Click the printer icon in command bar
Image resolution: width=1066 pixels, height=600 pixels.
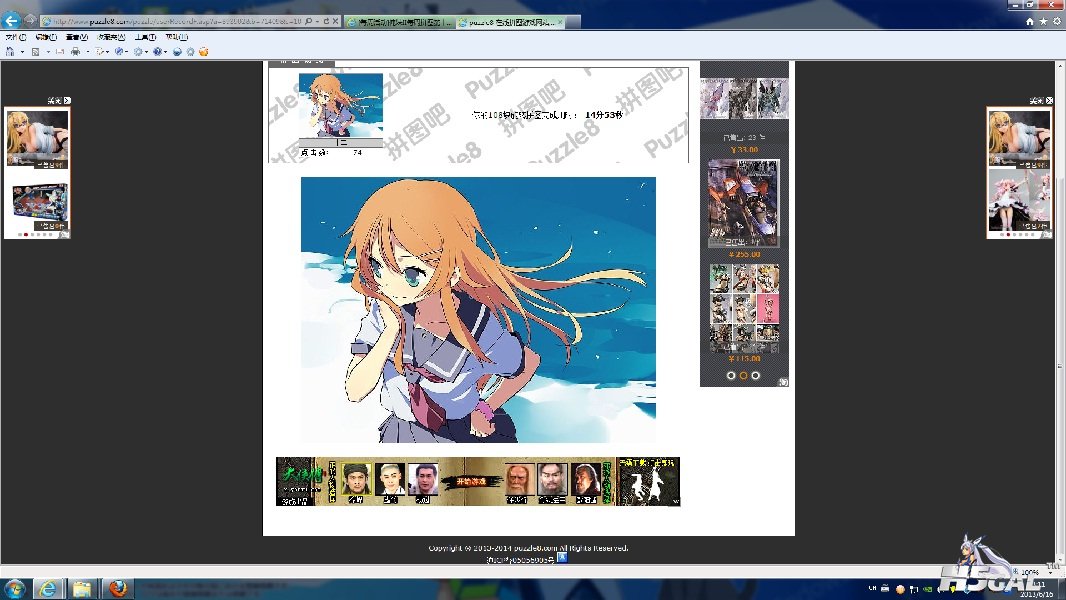[x=75, y=52]
